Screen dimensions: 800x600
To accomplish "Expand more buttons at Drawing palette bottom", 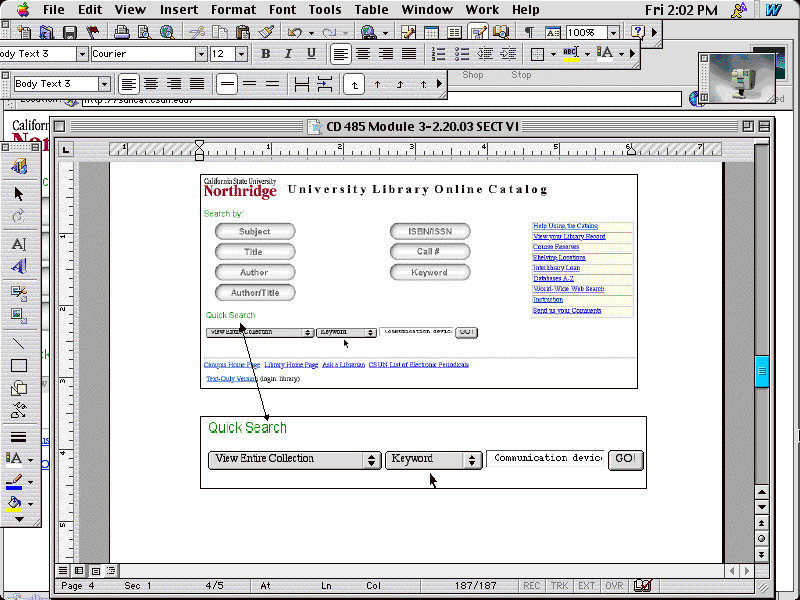I will pyautogui.click(x=19, y=519).
